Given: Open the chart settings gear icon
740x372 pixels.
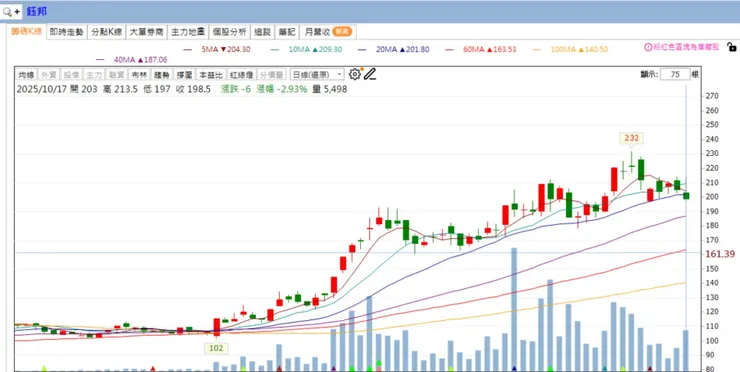Looking at the screenshot, I should [354, 74].
